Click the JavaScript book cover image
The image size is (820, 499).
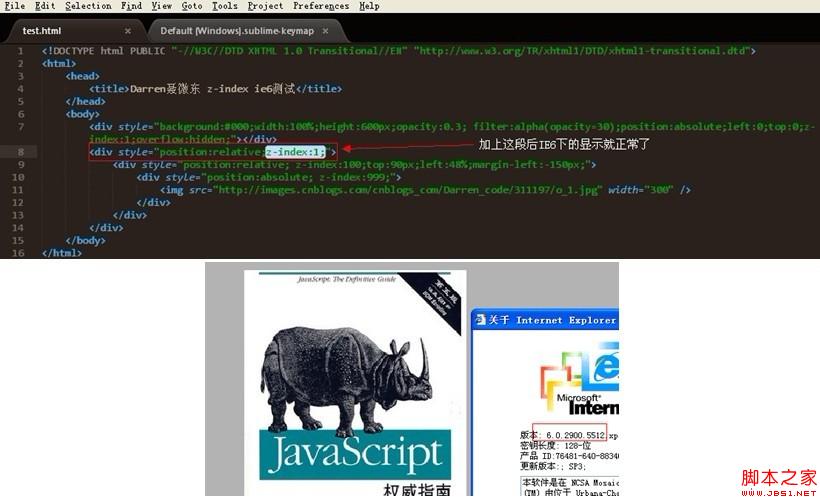click(355, 383)
